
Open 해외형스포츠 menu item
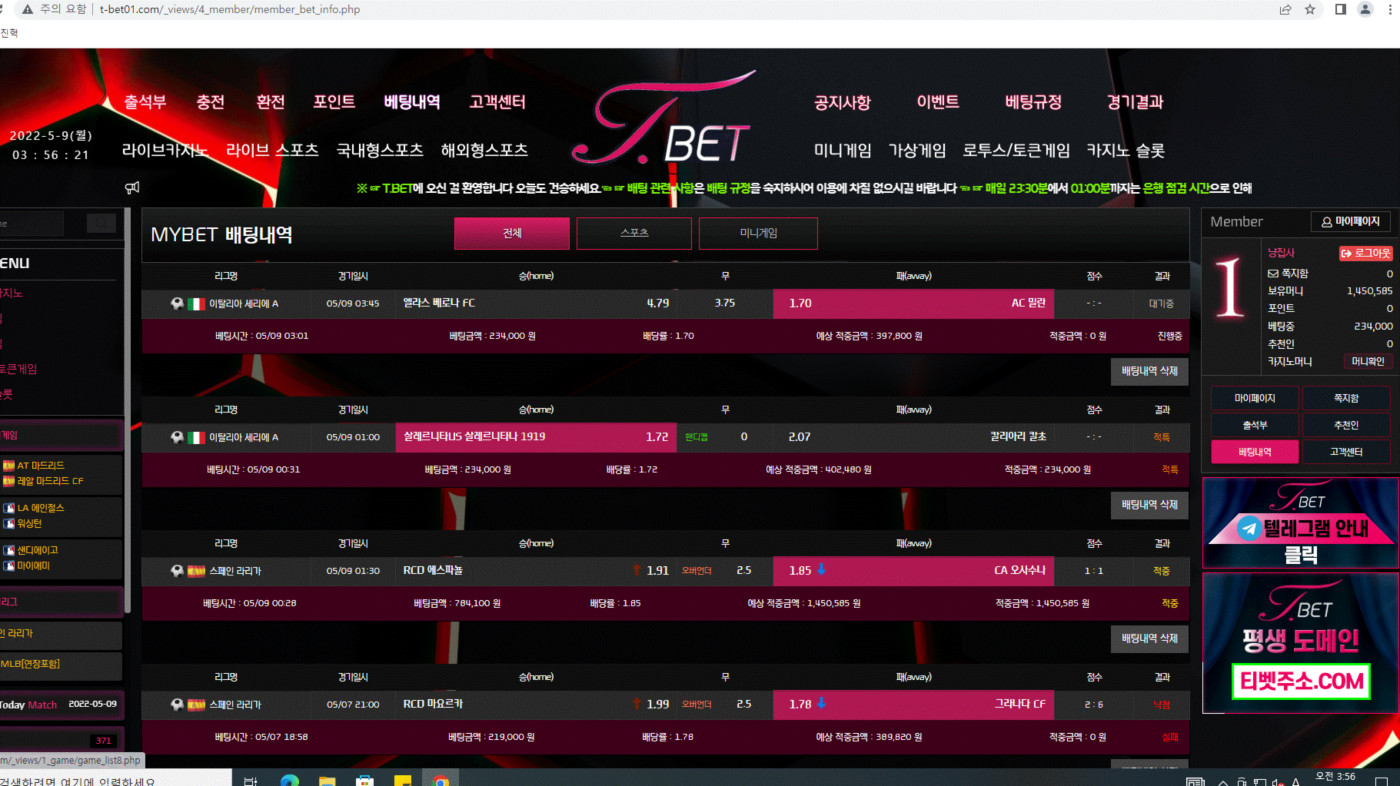pos(484,150)
